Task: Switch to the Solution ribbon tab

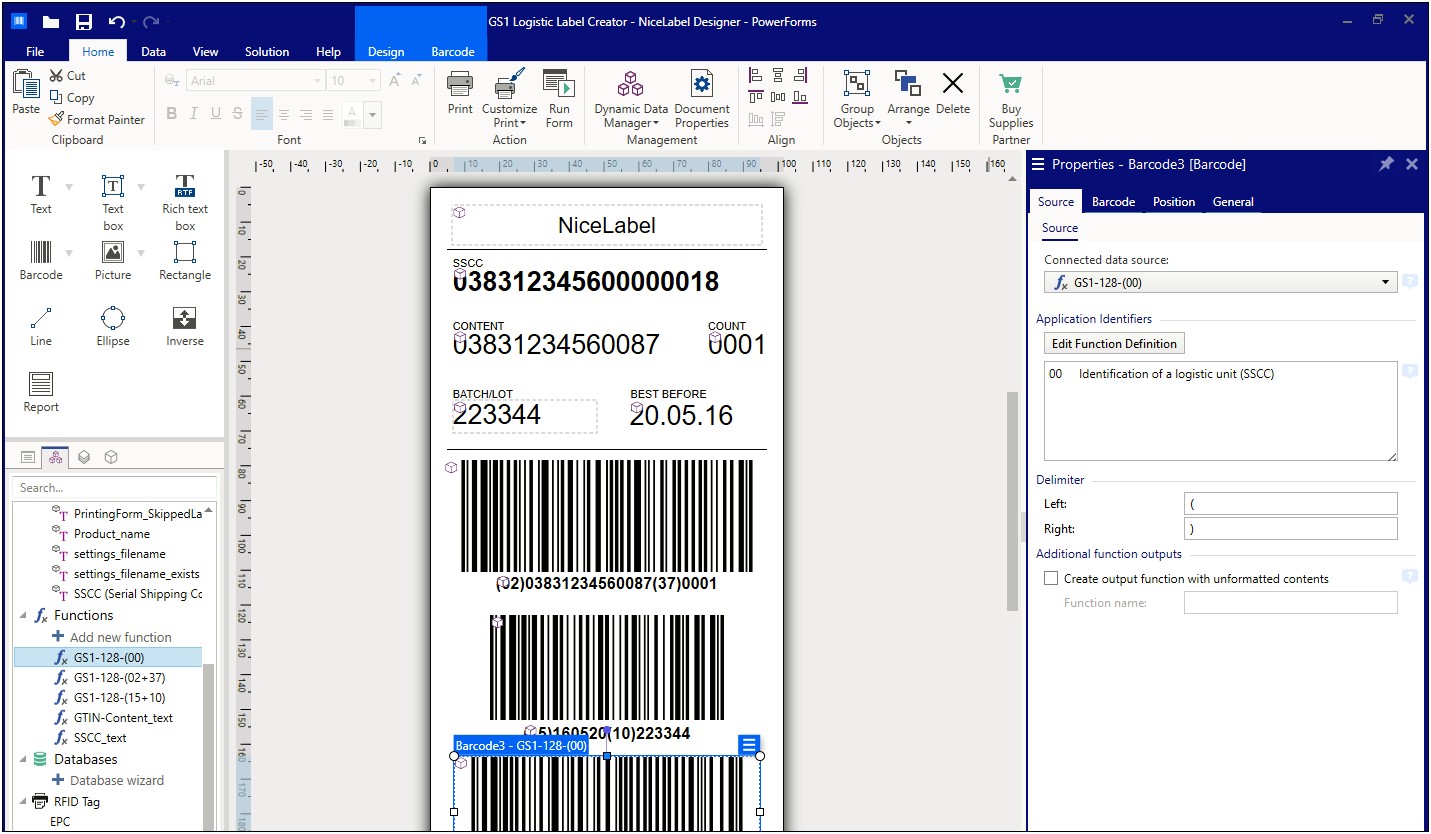Action: tap(267, 51)
